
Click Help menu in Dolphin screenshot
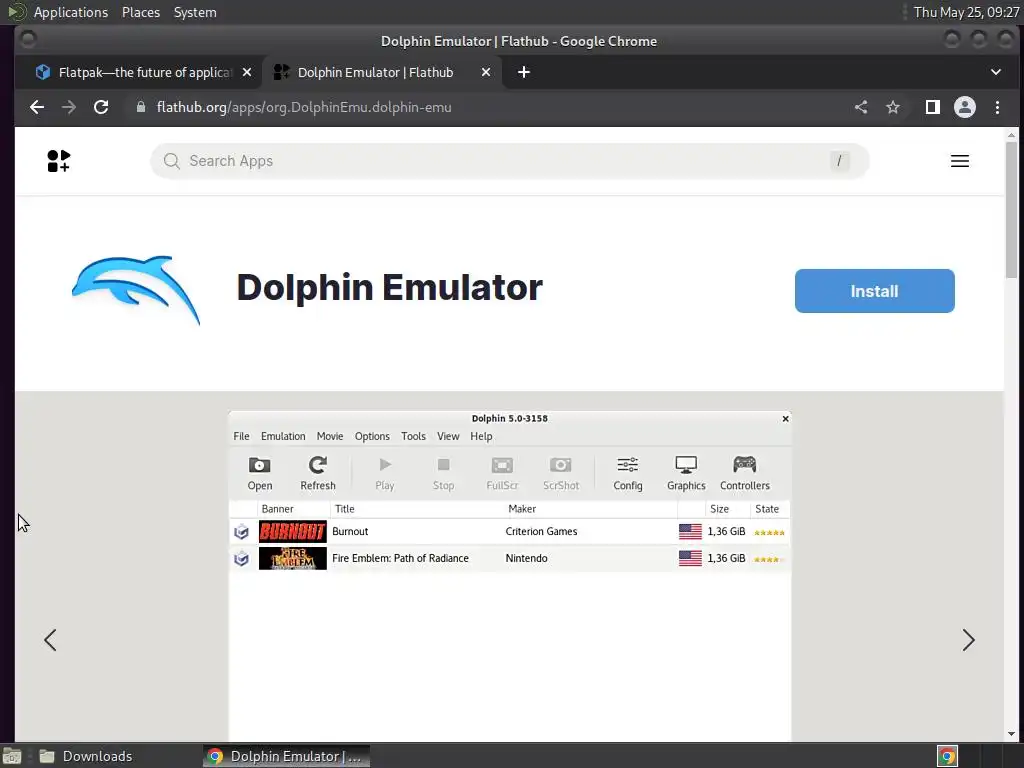[481, 436]
